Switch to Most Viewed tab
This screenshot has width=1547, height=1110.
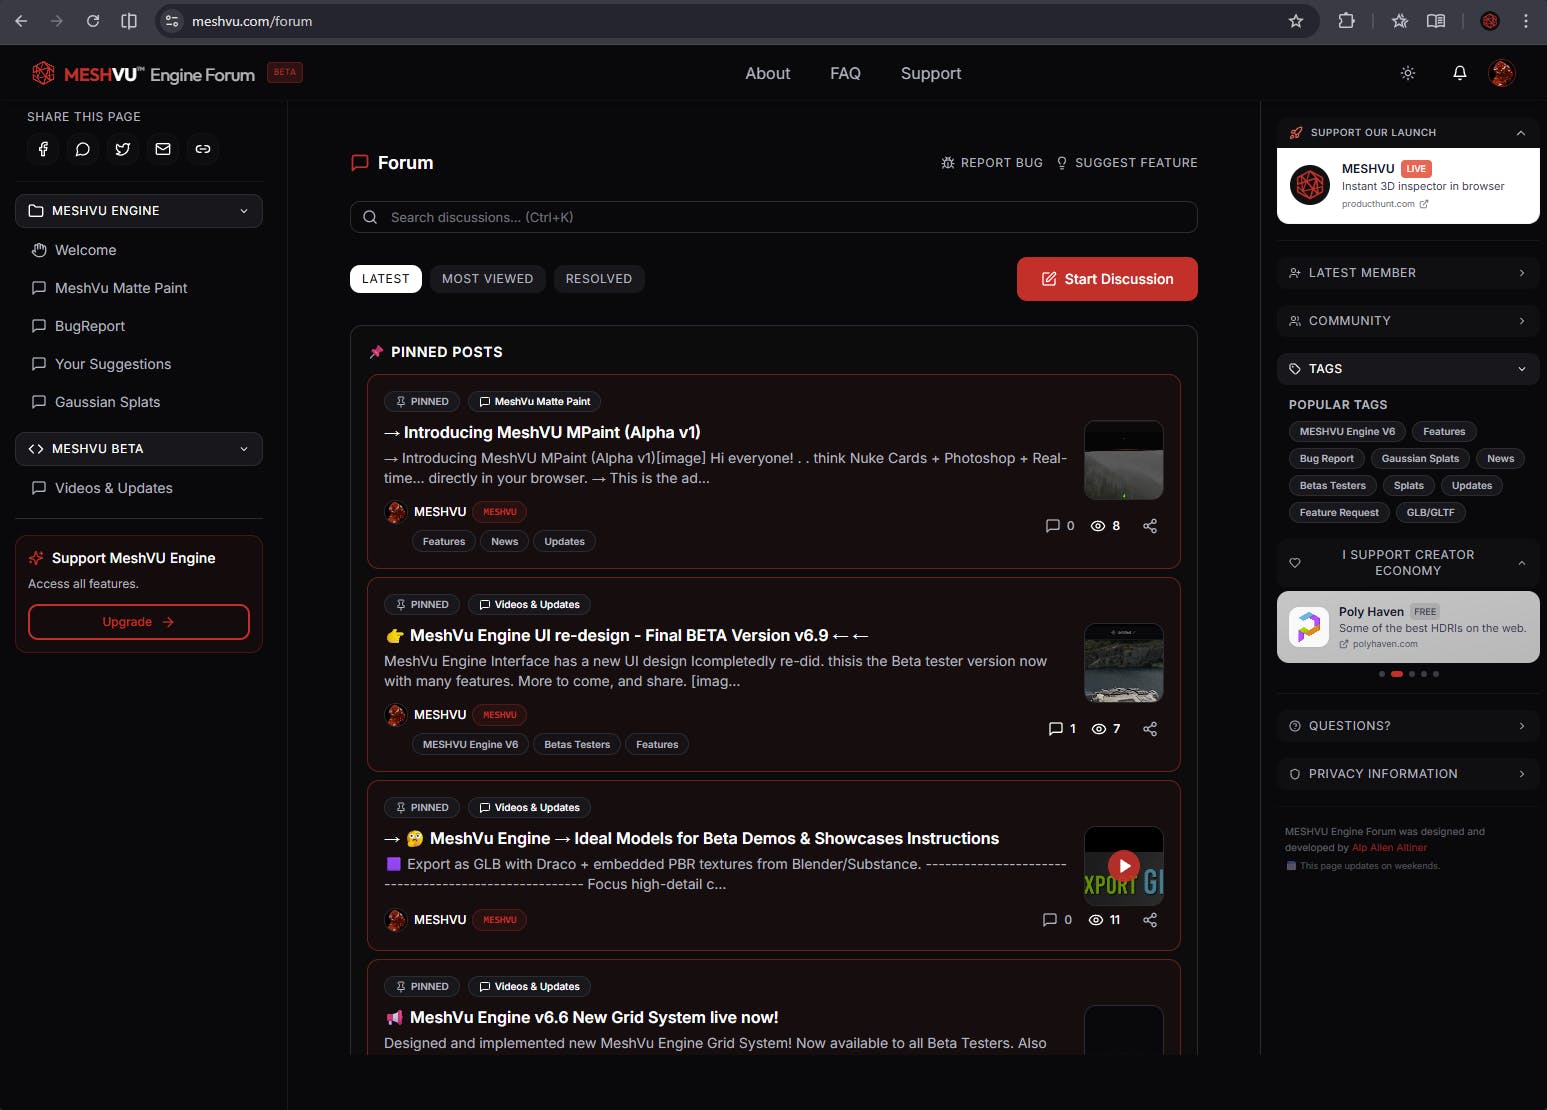(x=488, y=279)
